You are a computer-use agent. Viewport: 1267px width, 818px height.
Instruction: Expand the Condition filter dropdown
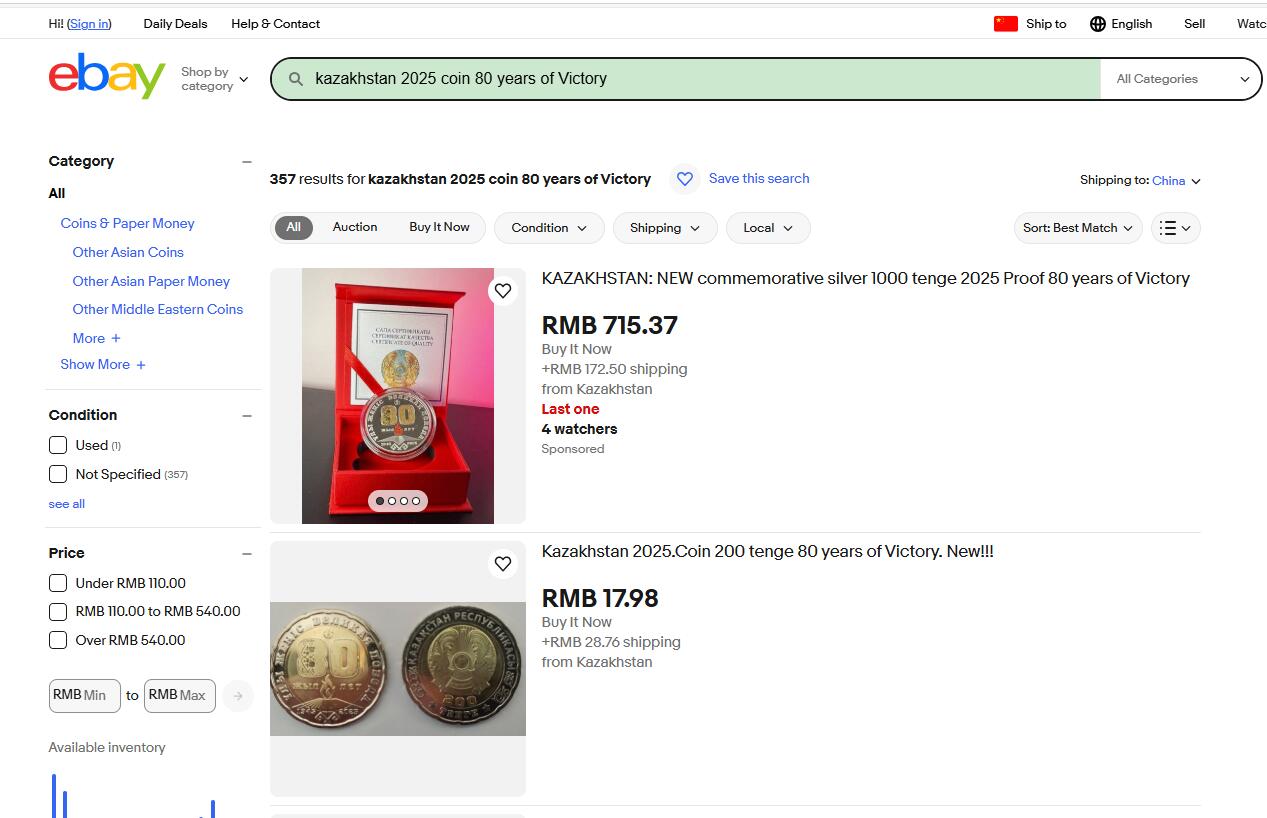coord(549,228)
